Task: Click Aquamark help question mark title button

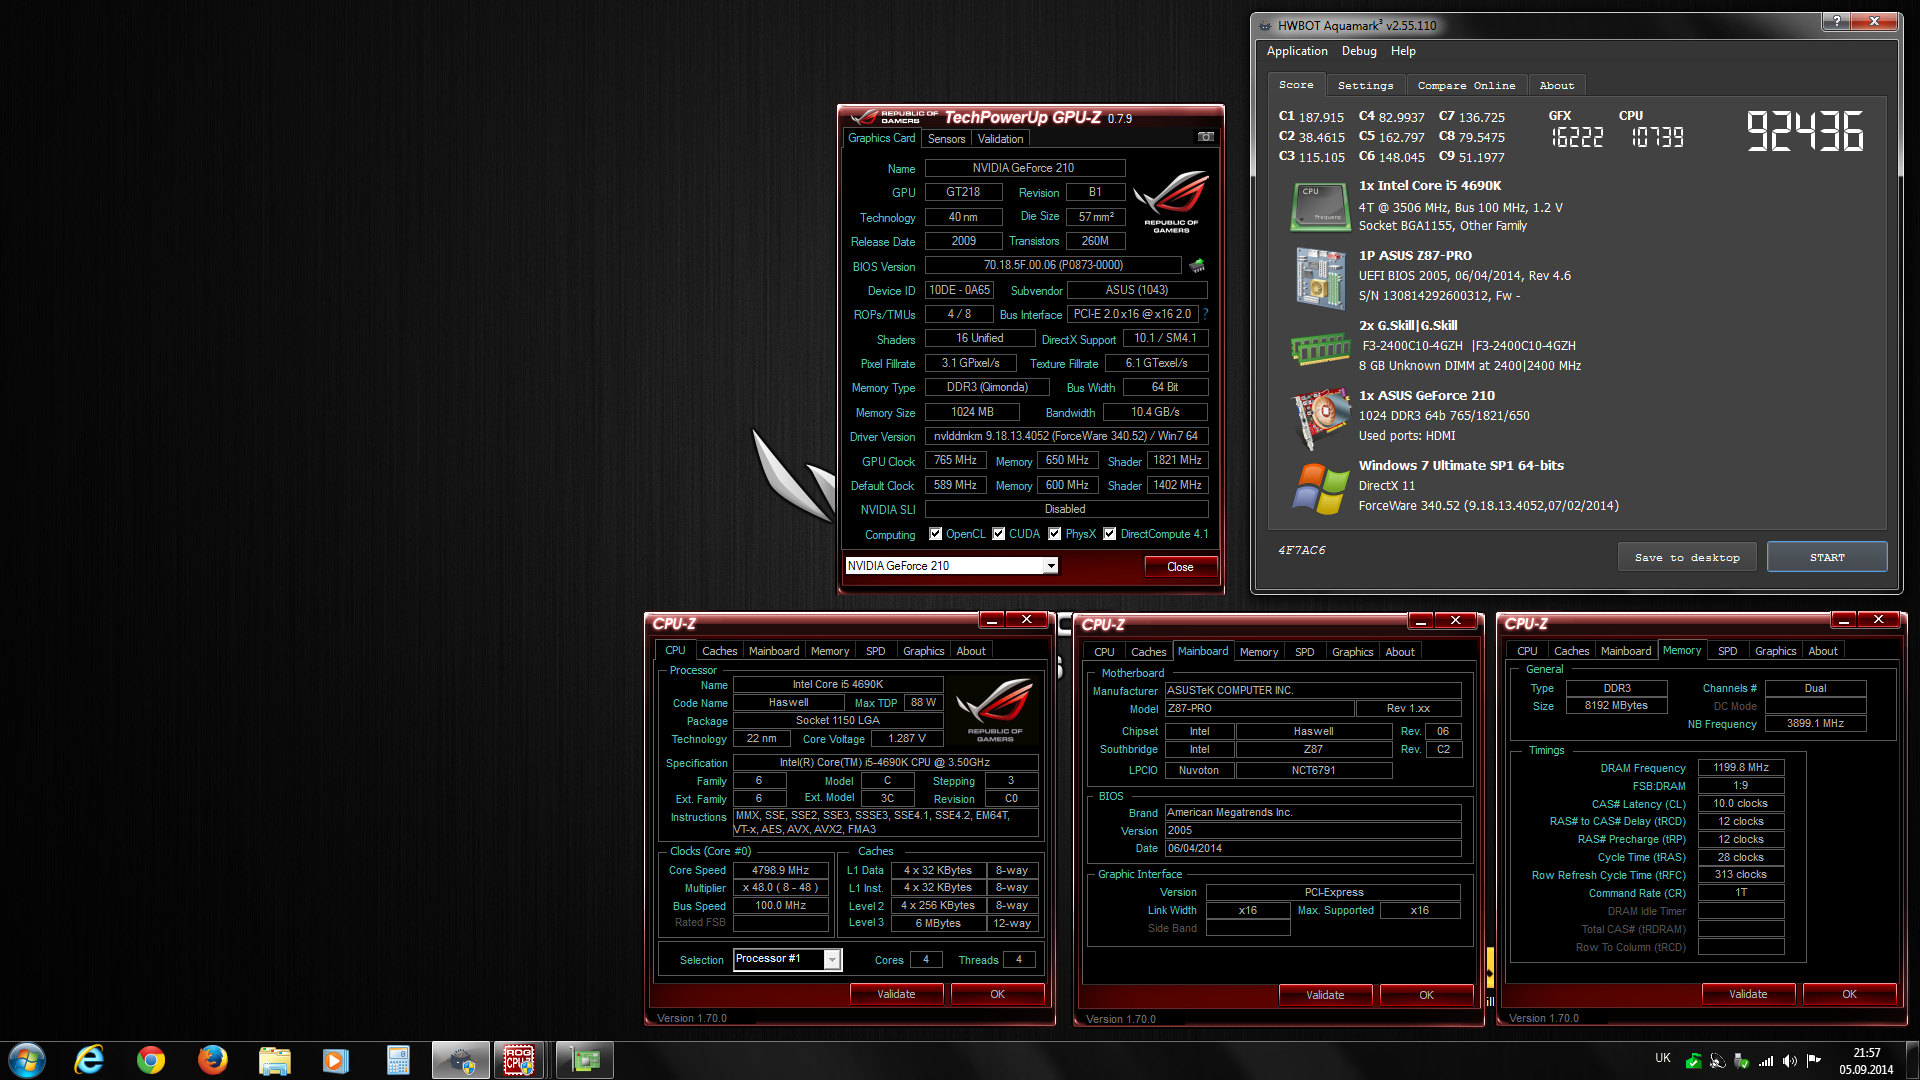Action: click(x=1835, y=21)
